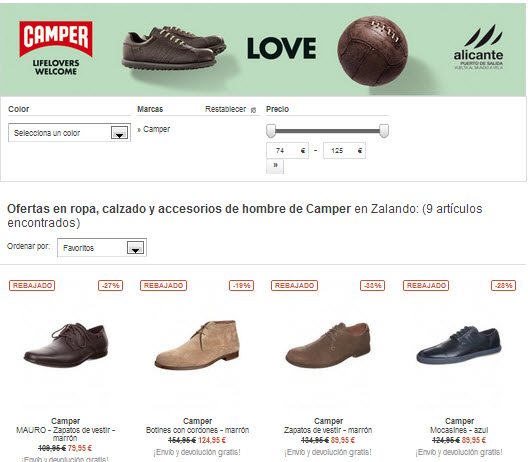This screenshot has height=462, width=528.
Task: Apply price filter with the arrow button
Action: click(x=275, y=166)
